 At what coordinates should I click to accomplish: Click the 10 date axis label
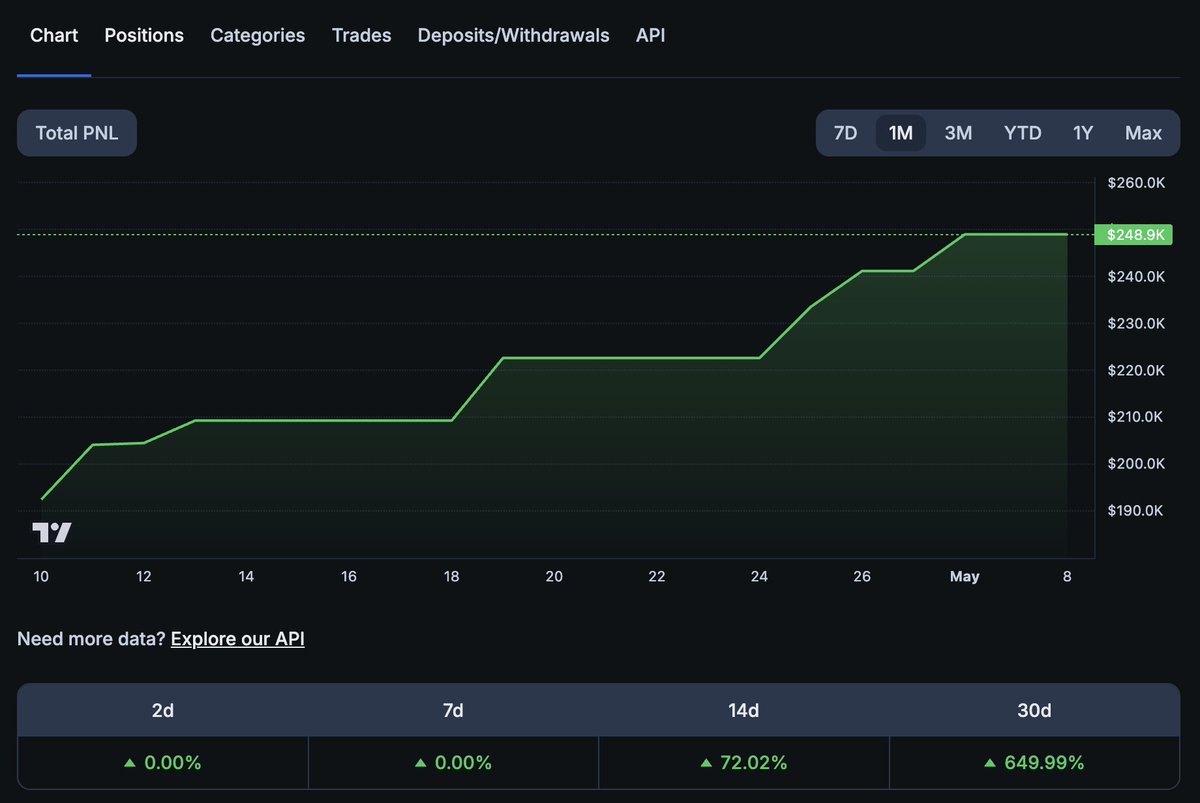pos(41,577)
